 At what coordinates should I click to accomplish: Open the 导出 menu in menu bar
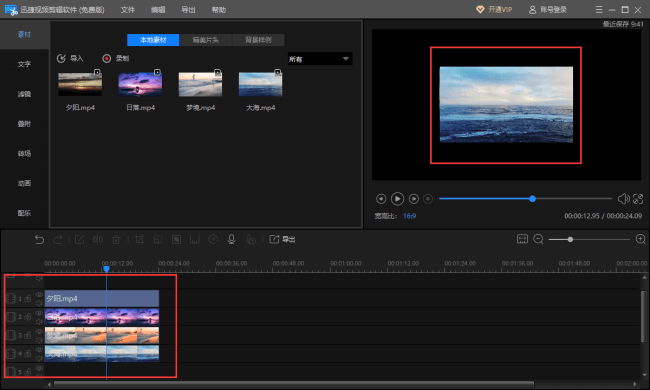188,10
